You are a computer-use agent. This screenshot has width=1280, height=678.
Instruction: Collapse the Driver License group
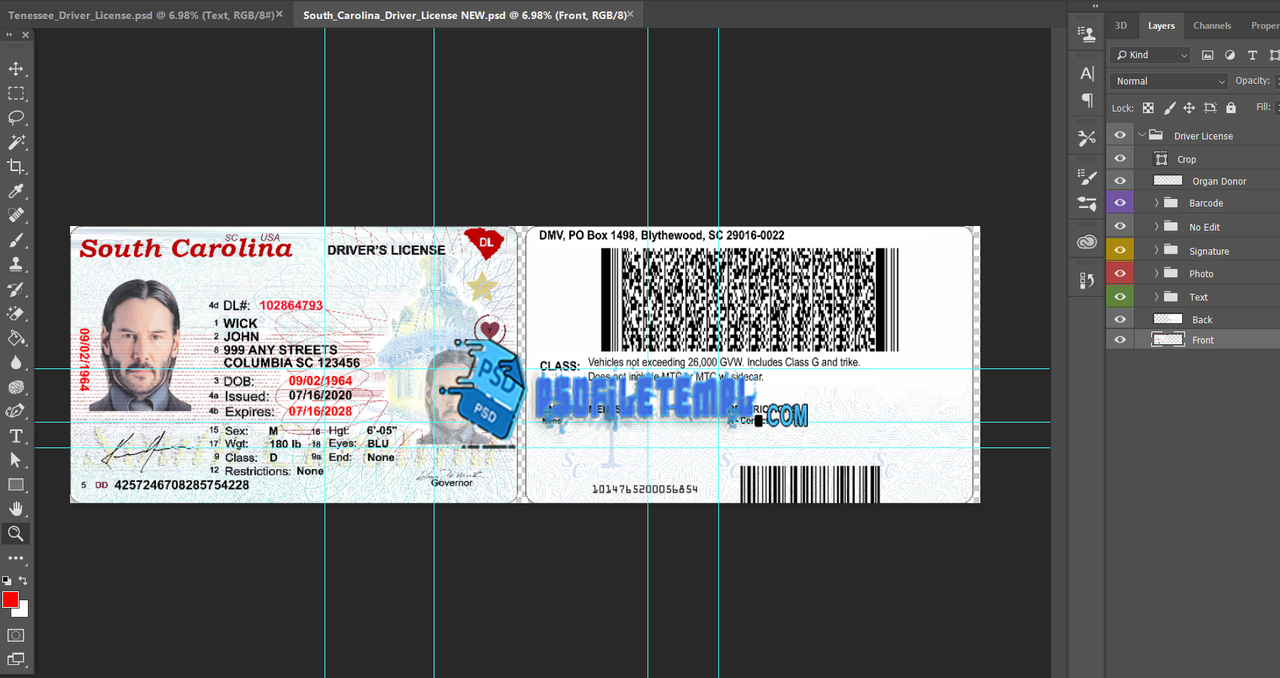click(x=1141, y=135)
